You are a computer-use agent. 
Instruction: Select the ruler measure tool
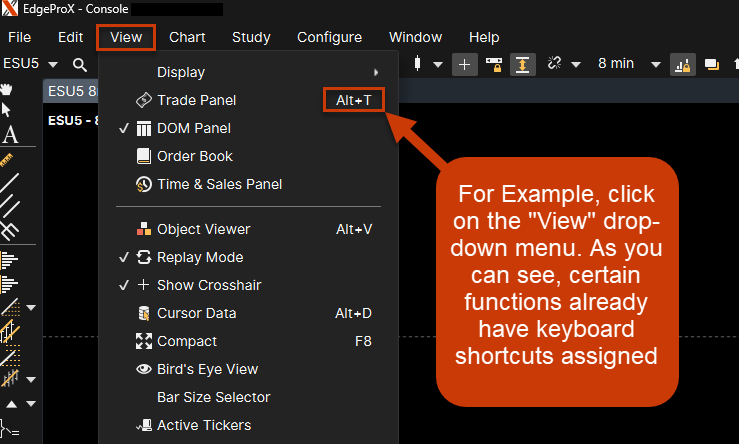coord(10,159)
